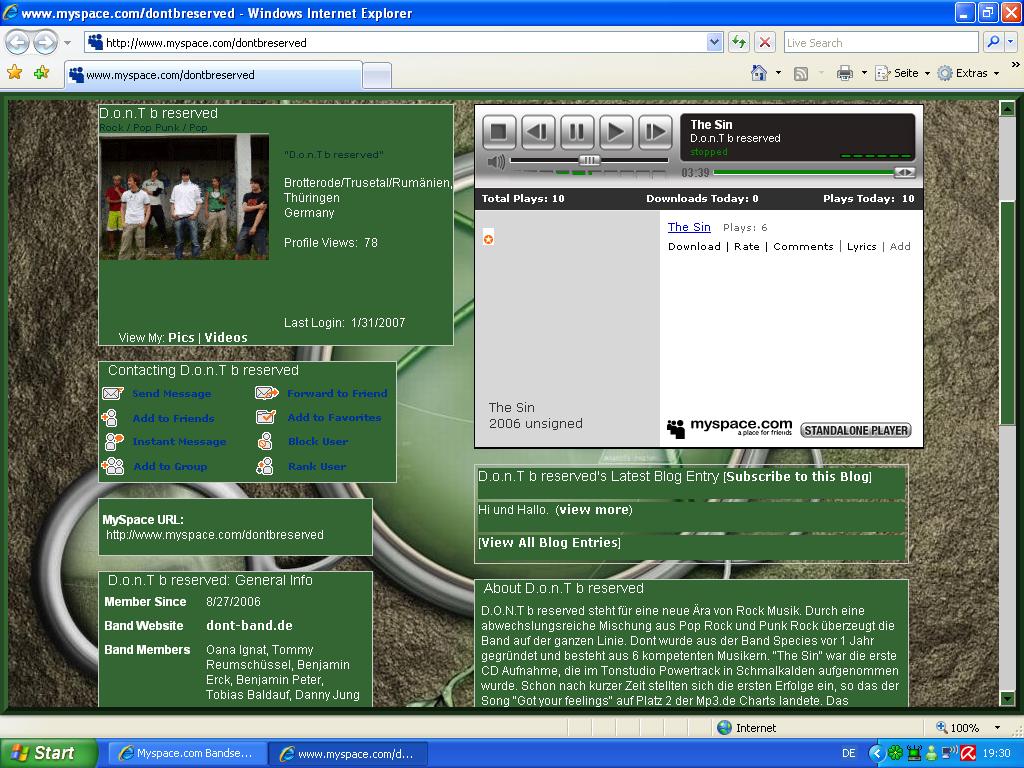Open a new blank tab
The height and width of the screenshot is (768, 1024).
pos(377,76)
